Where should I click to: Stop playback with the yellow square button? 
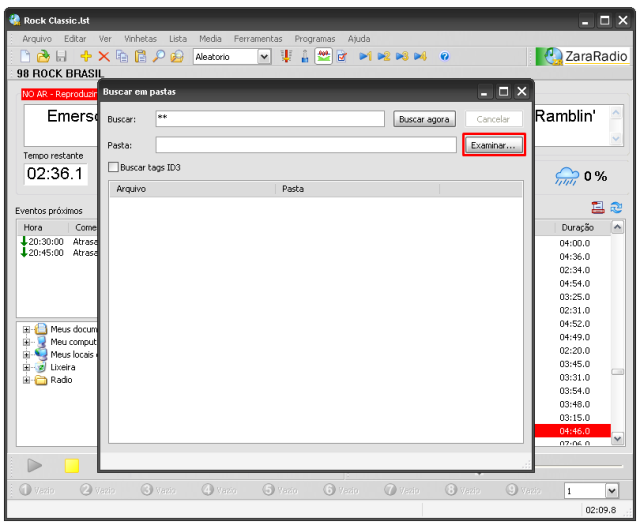pos(72,466)
